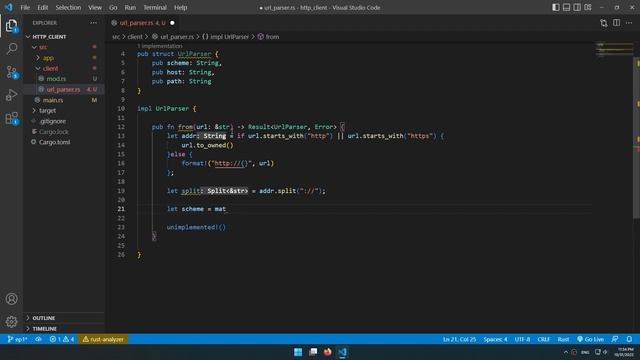
Task: Click VS Code icon on the taskbar
Action: pyautogui.click(x=342, y=352)
